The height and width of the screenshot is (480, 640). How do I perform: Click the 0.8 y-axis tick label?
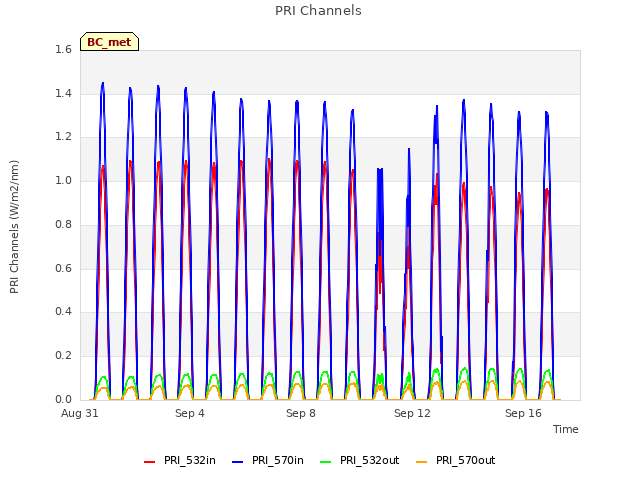[63, 224]
